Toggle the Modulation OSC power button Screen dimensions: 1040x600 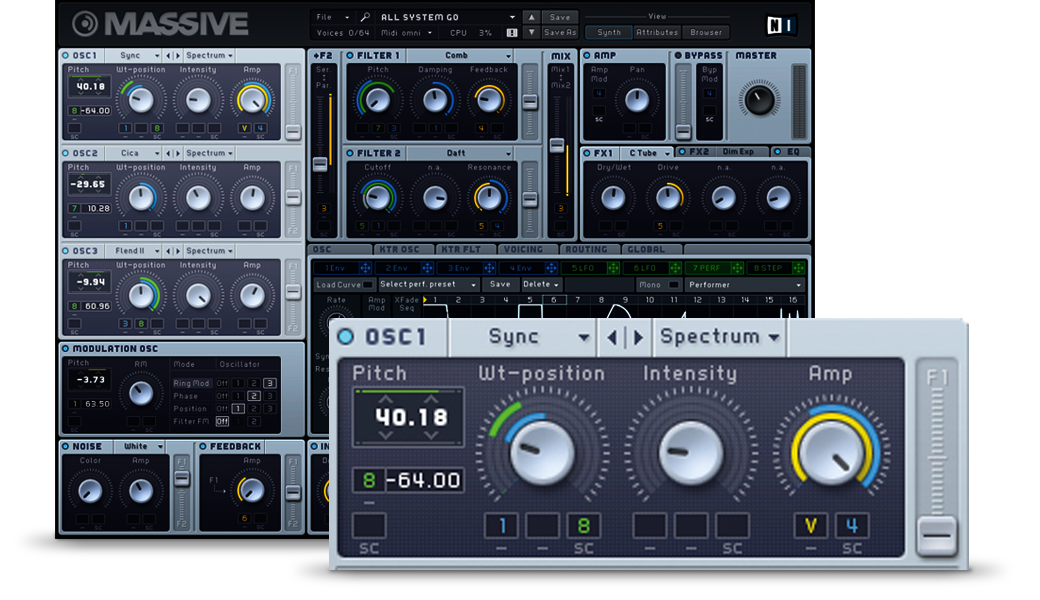click(66, 348)
